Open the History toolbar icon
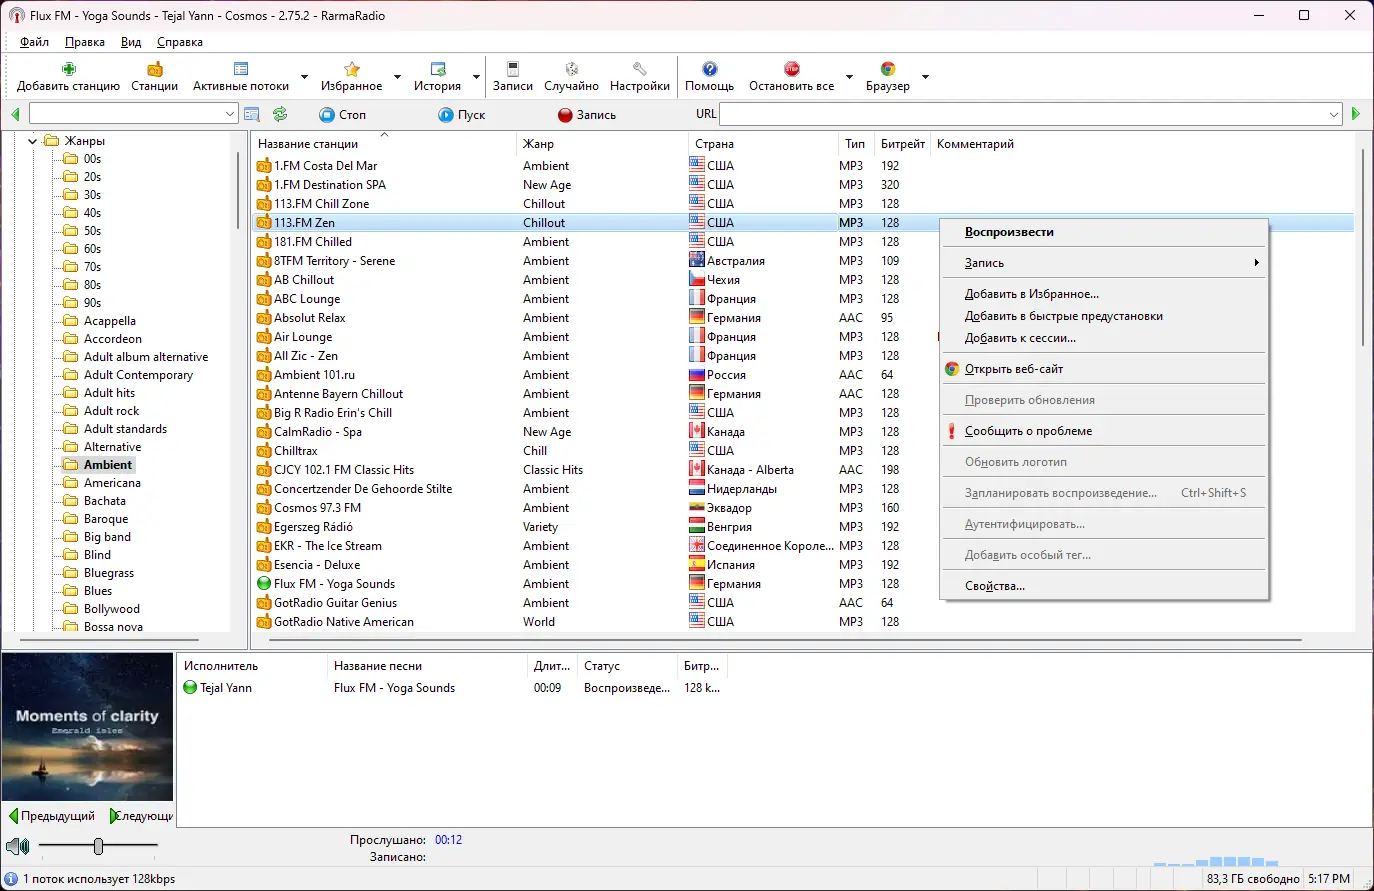 pyautogui.click(x=438, y=69)
